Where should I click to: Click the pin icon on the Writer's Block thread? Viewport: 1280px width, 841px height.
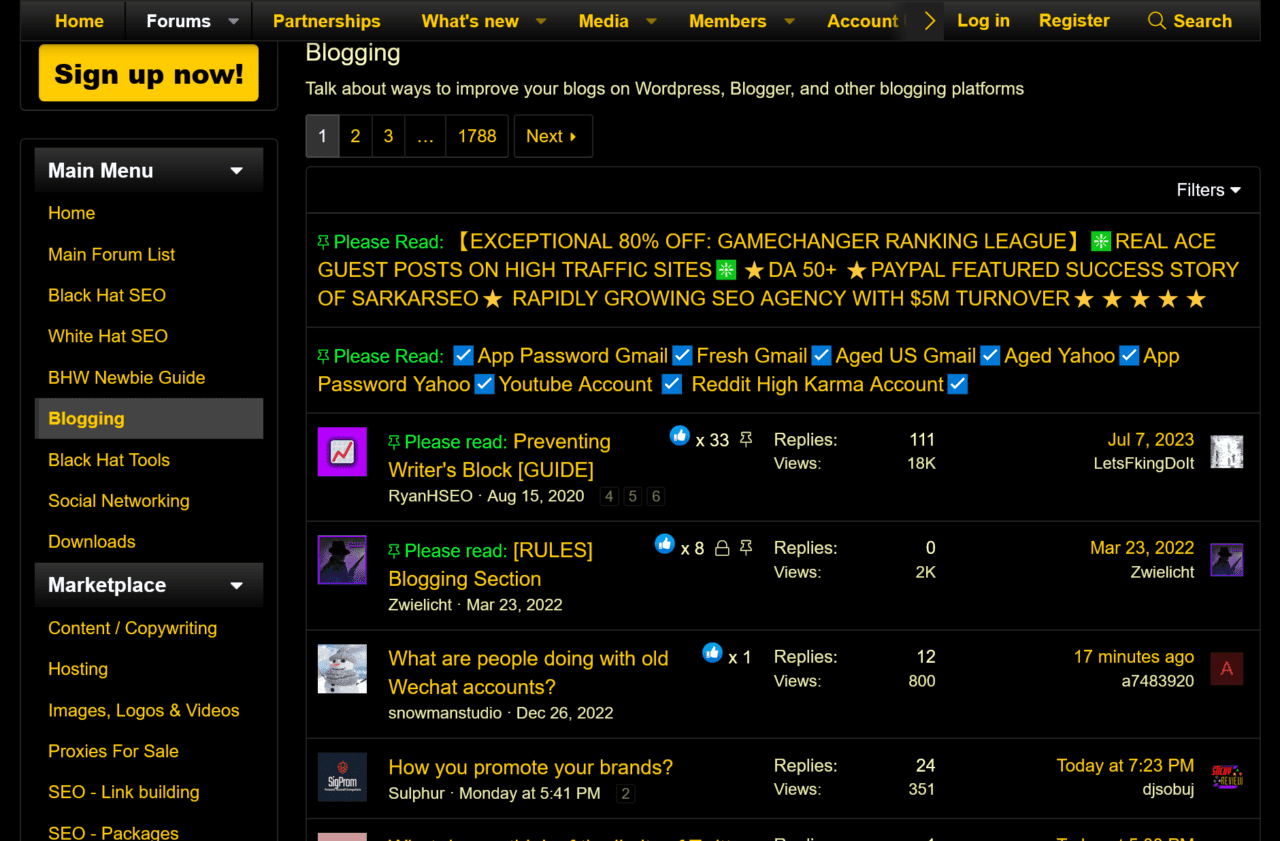click(x=746, y=439)
